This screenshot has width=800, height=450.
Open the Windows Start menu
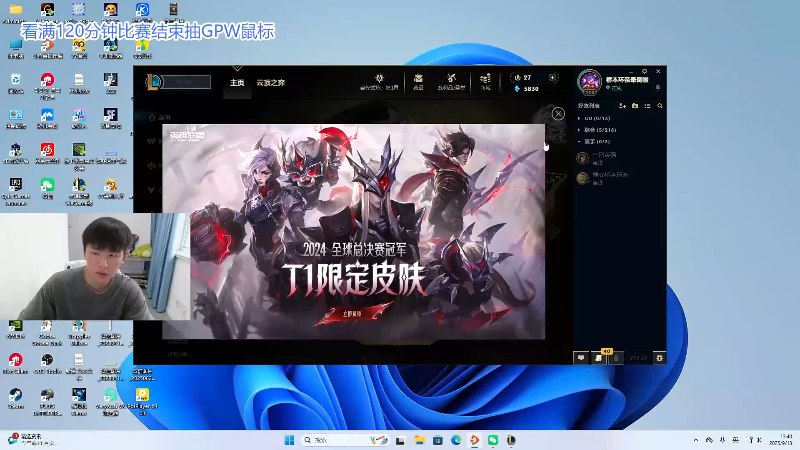pyautogui.click(x=289, y=440)
